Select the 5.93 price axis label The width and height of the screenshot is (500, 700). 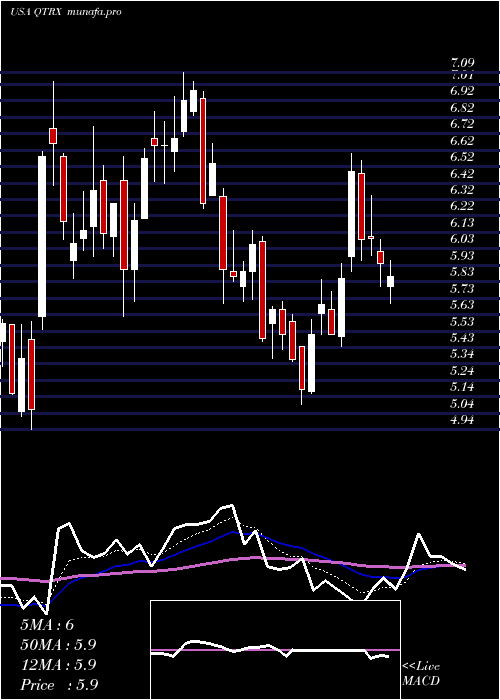(462, 255)
